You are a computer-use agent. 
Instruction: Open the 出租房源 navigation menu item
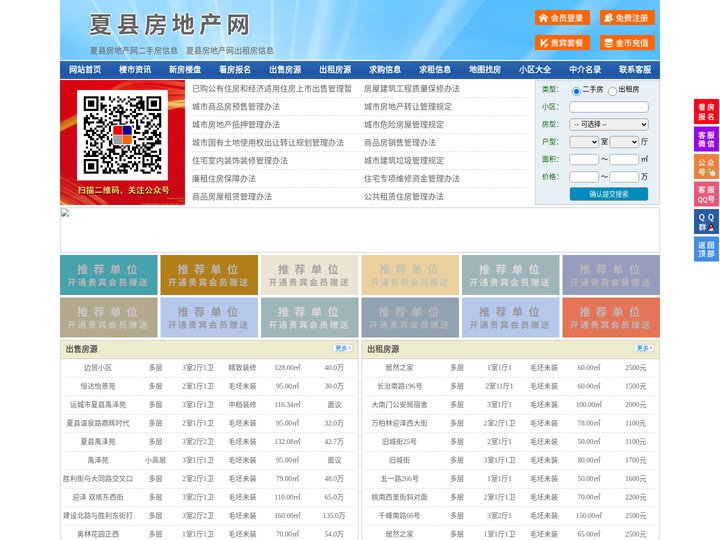(335, 70)
